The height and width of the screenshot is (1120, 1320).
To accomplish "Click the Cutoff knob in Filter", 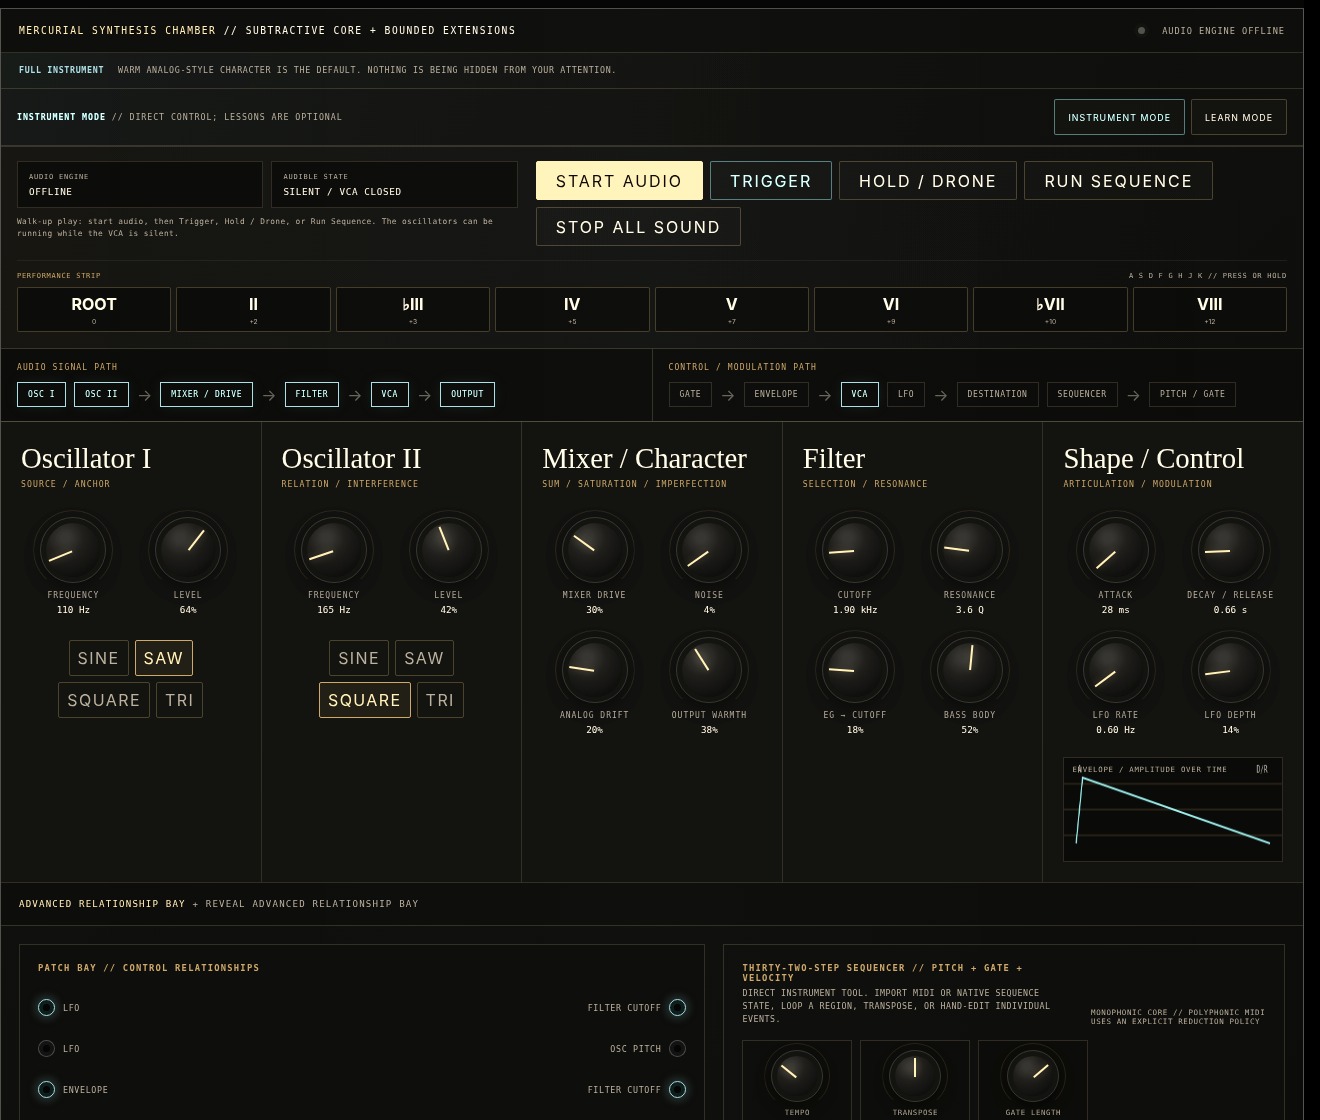I will coord(855,550).
